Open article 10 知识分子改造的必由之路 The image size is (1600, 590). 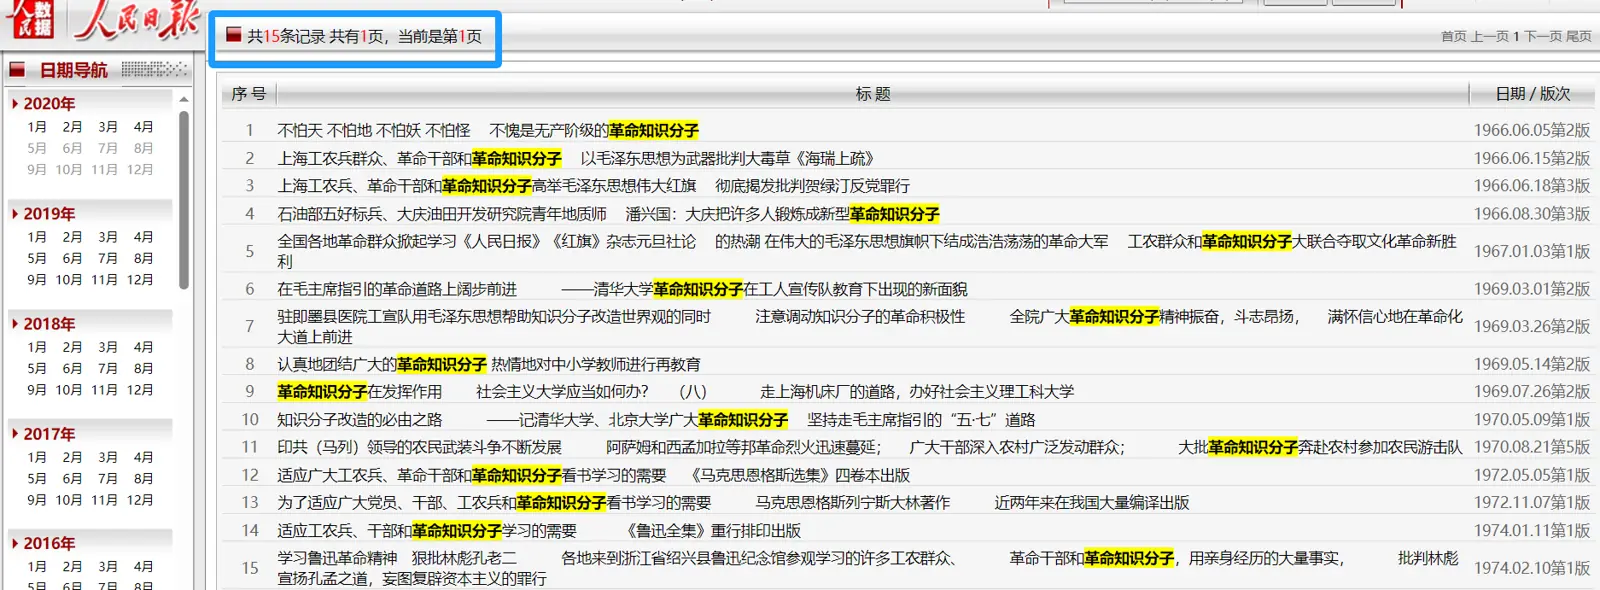pyautogui.click(x=656, y=419)
